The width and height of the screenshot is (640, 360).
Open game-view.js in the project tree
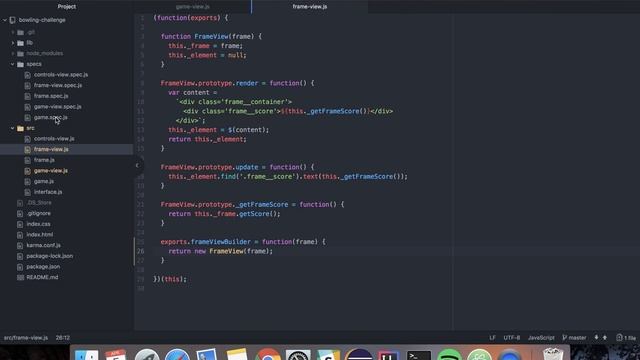pos(51,171)
